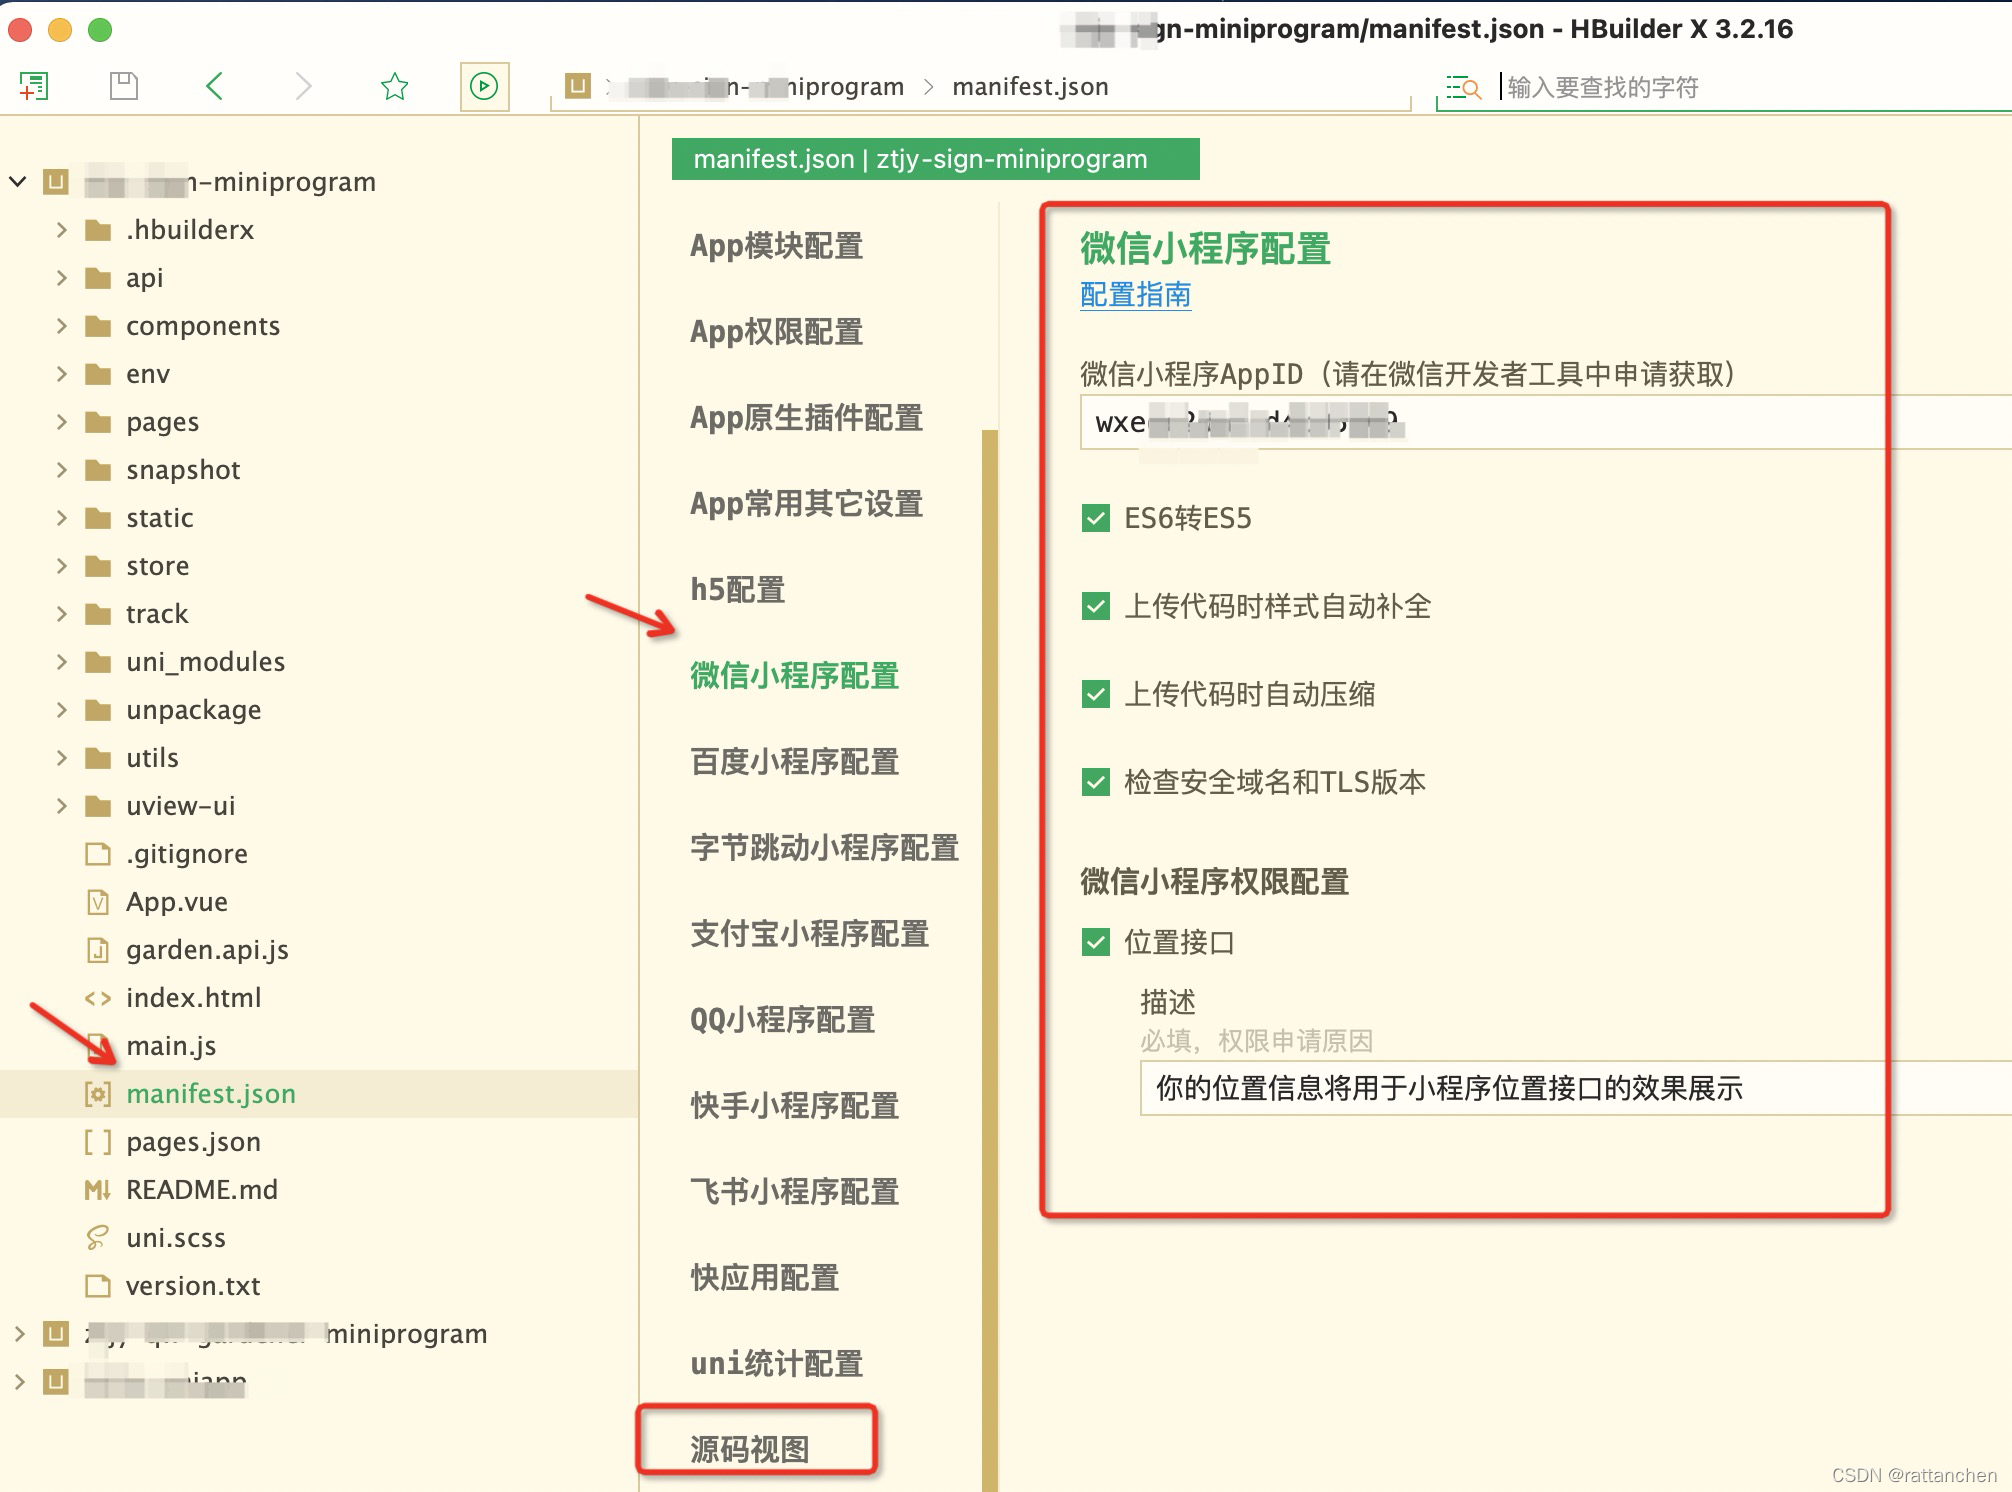Open the 快应用配置 section
The image size is (2012, 1492).
pyautogui.click(x=765, y=1278)
